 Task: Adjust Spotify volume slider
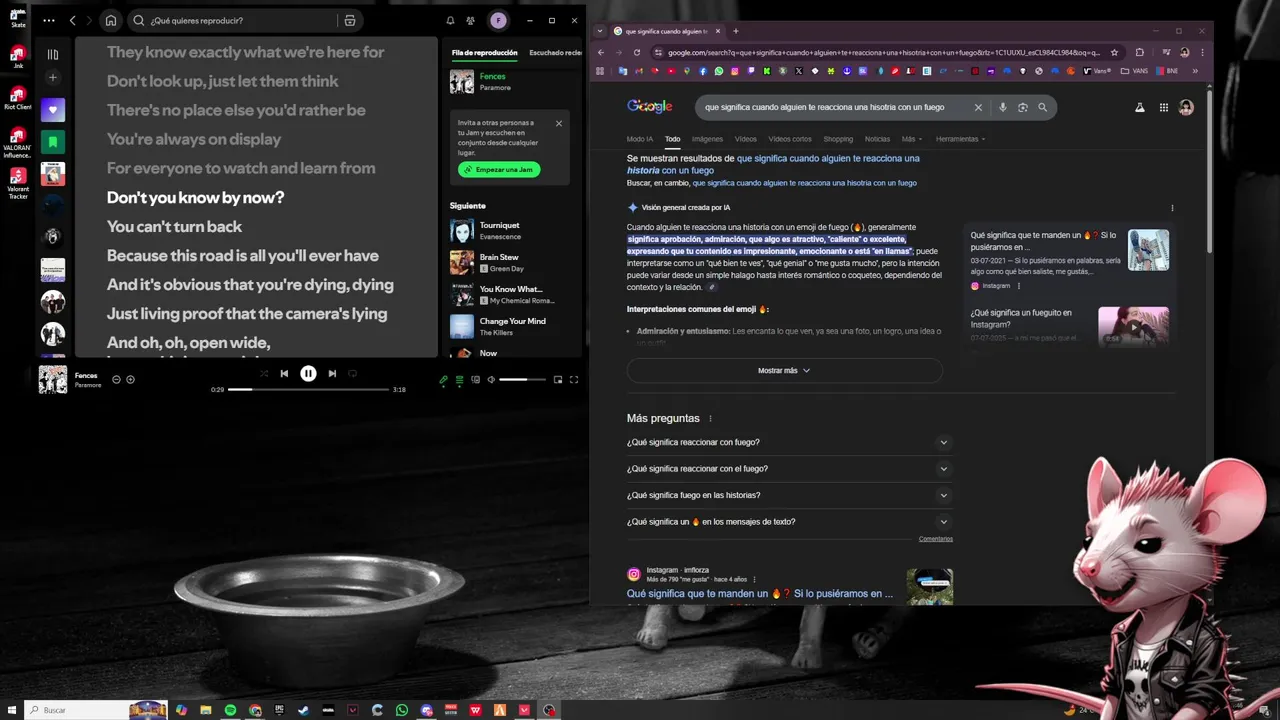click(522, 380)
